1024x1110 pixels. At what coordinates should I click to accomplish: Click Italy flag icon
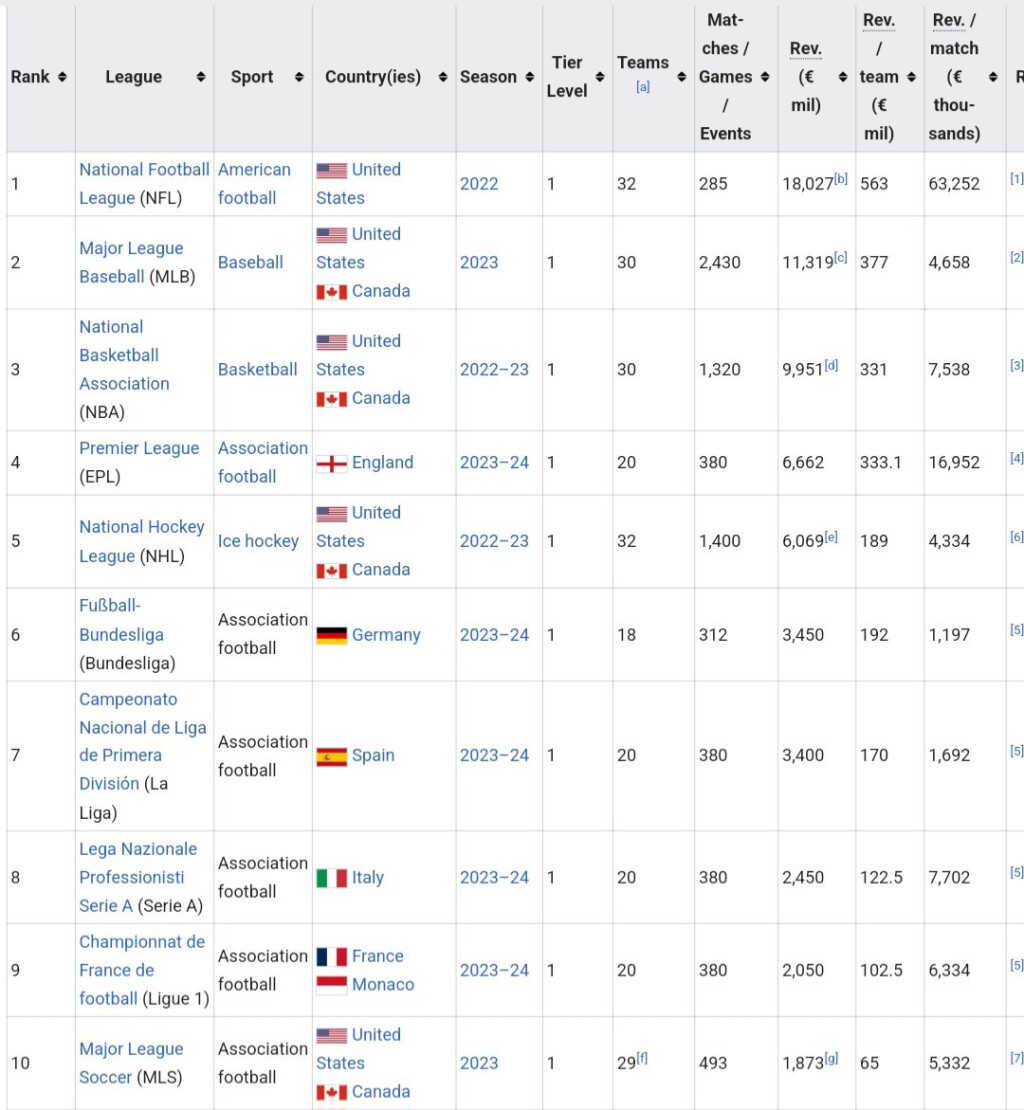coord(331,879)
